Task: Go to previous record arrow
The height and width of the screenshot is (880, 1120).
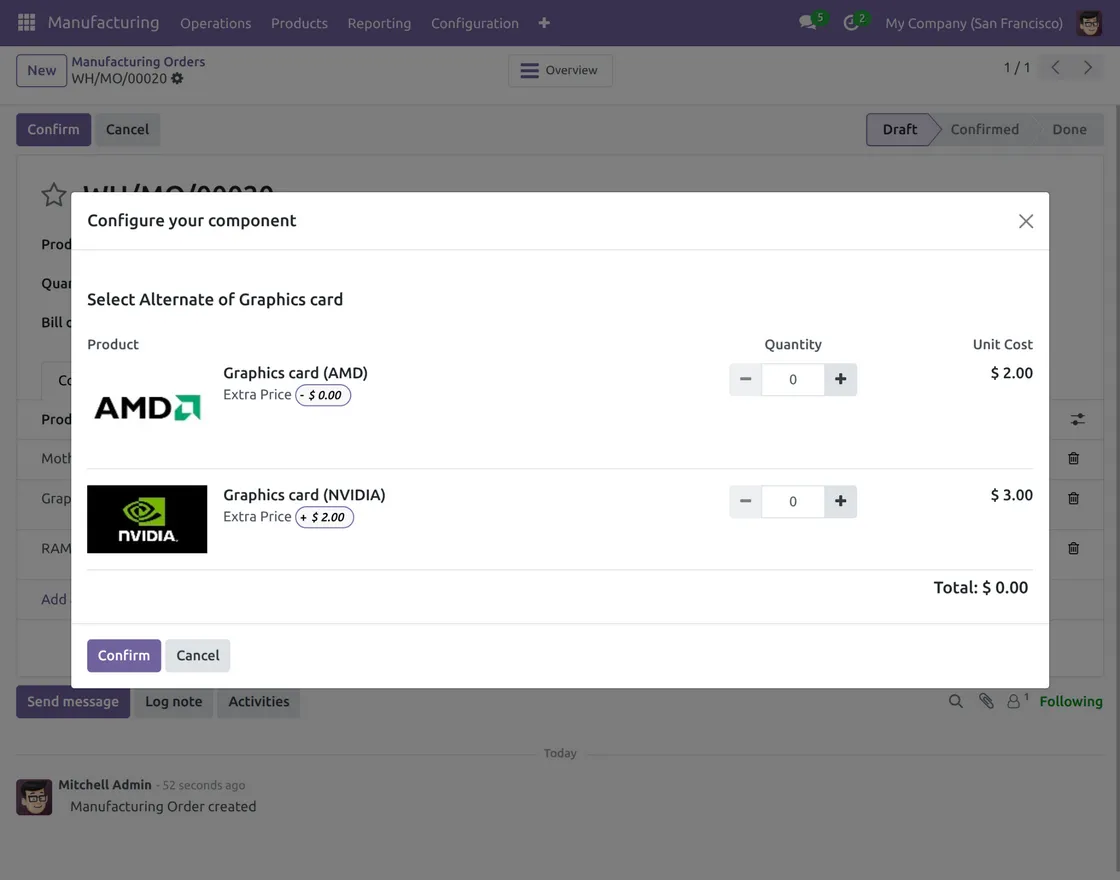Action: (1055, 68)
